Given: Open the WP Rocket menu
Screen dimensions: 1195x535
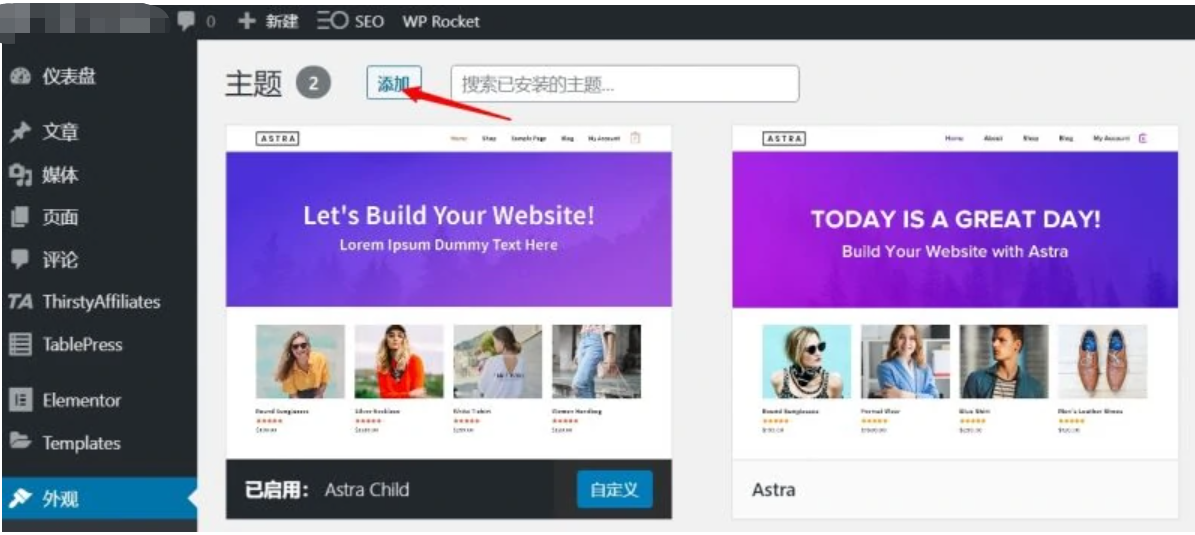Looking at the screenshot, I should point(441,21).
